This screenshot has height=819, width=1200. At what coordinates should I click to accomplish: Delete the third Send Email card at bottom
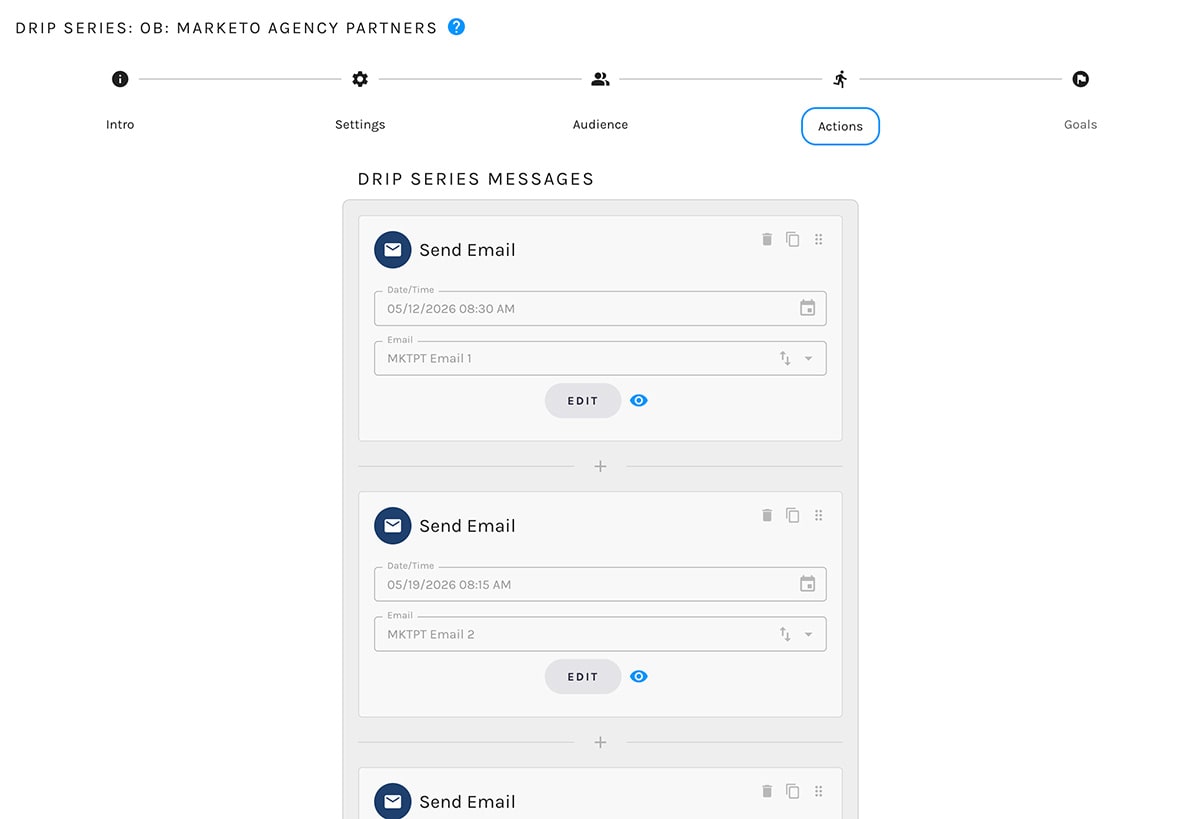(x=767, y=791)
